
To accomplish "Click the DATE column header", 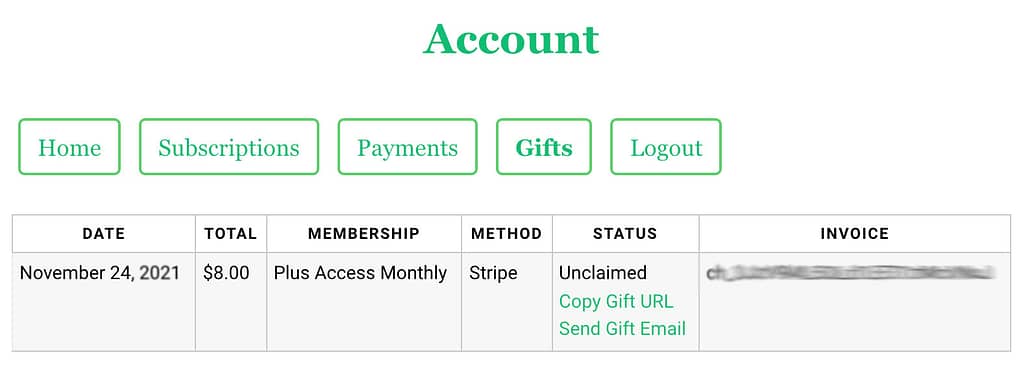I will click(104, 234).
